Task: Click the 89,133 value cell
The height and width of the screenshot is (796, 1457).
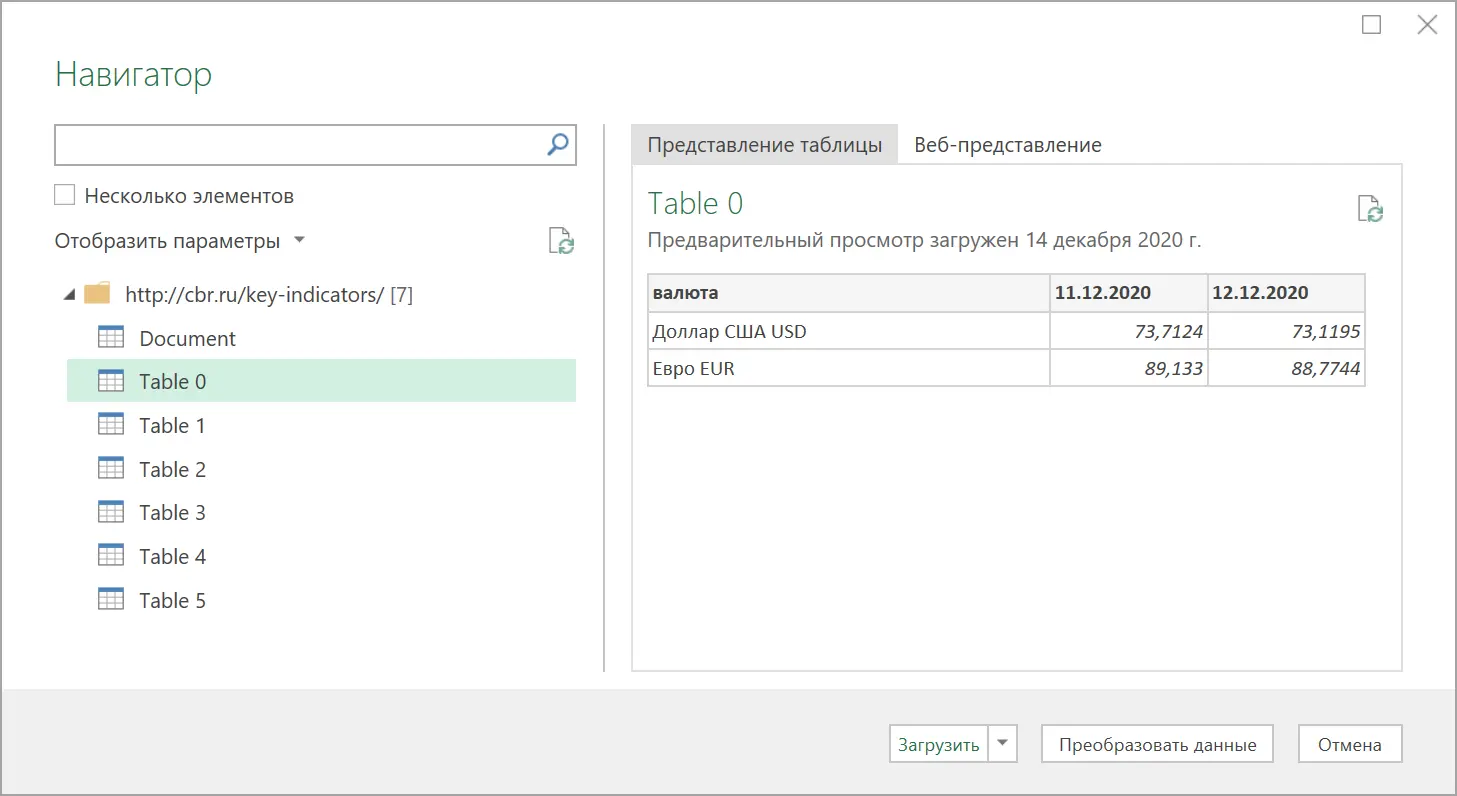Action: coord(1129,368)
